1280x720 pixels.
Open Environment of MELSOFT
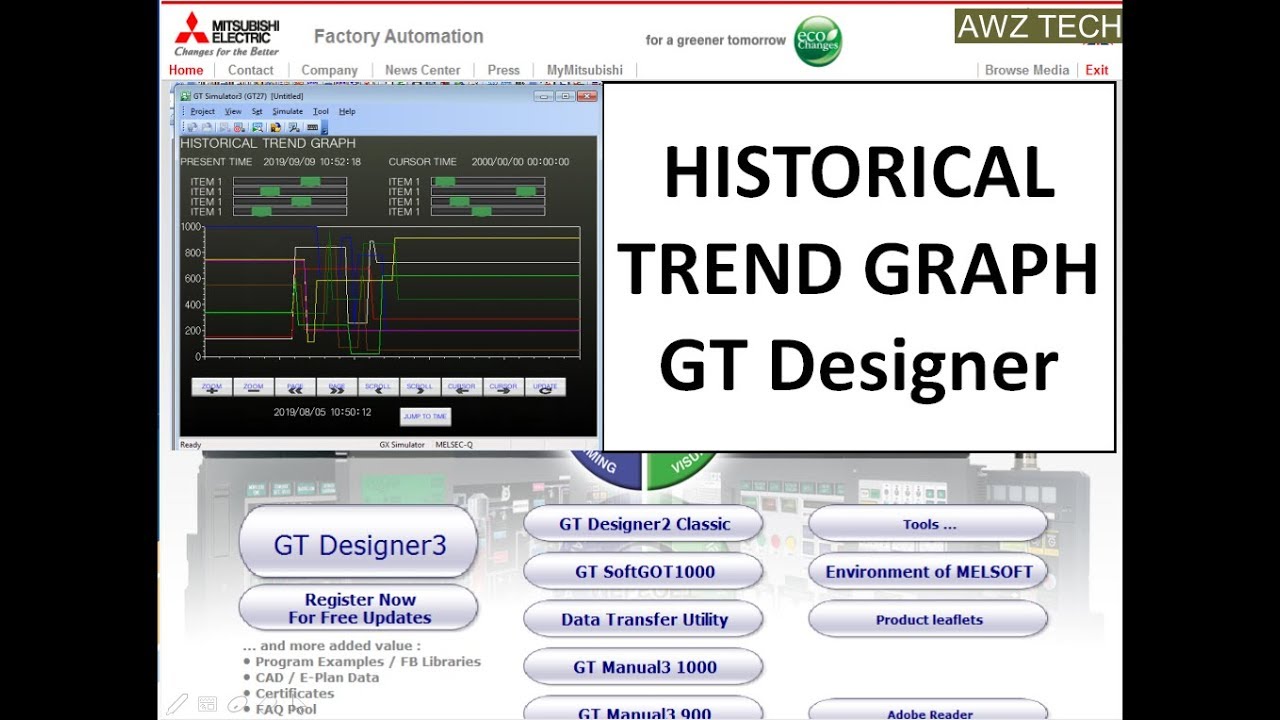(x=928, y=572)
